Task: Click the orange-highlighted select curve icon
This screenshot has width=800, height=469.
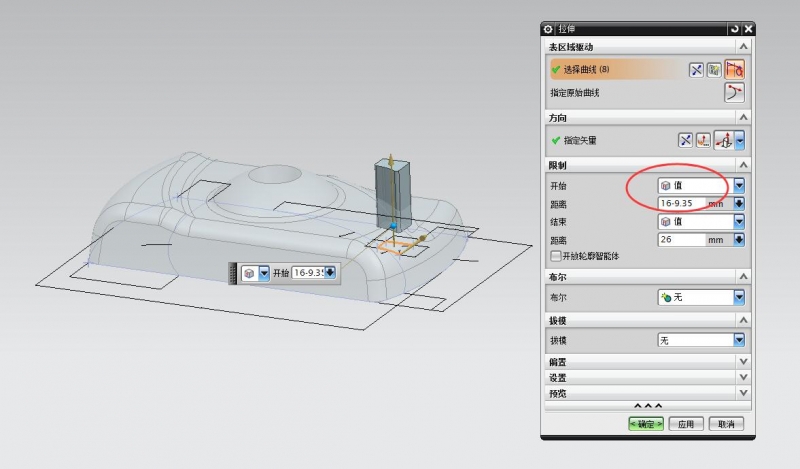Action: click(734, 70)
